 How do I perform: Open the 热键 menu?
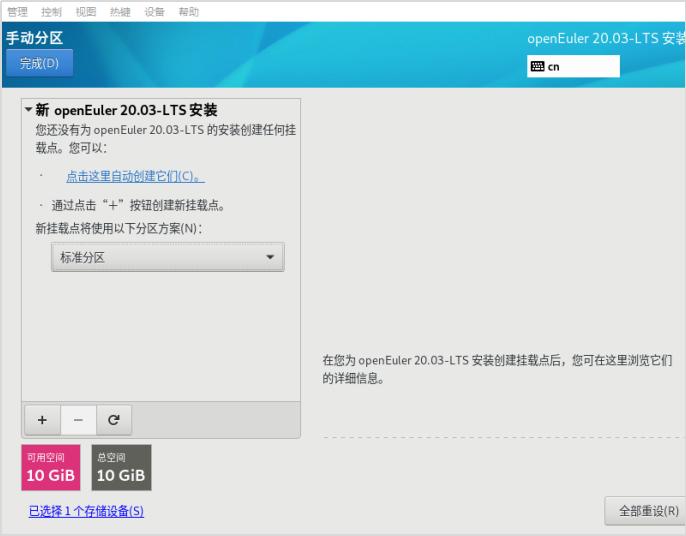click(120, 12)
